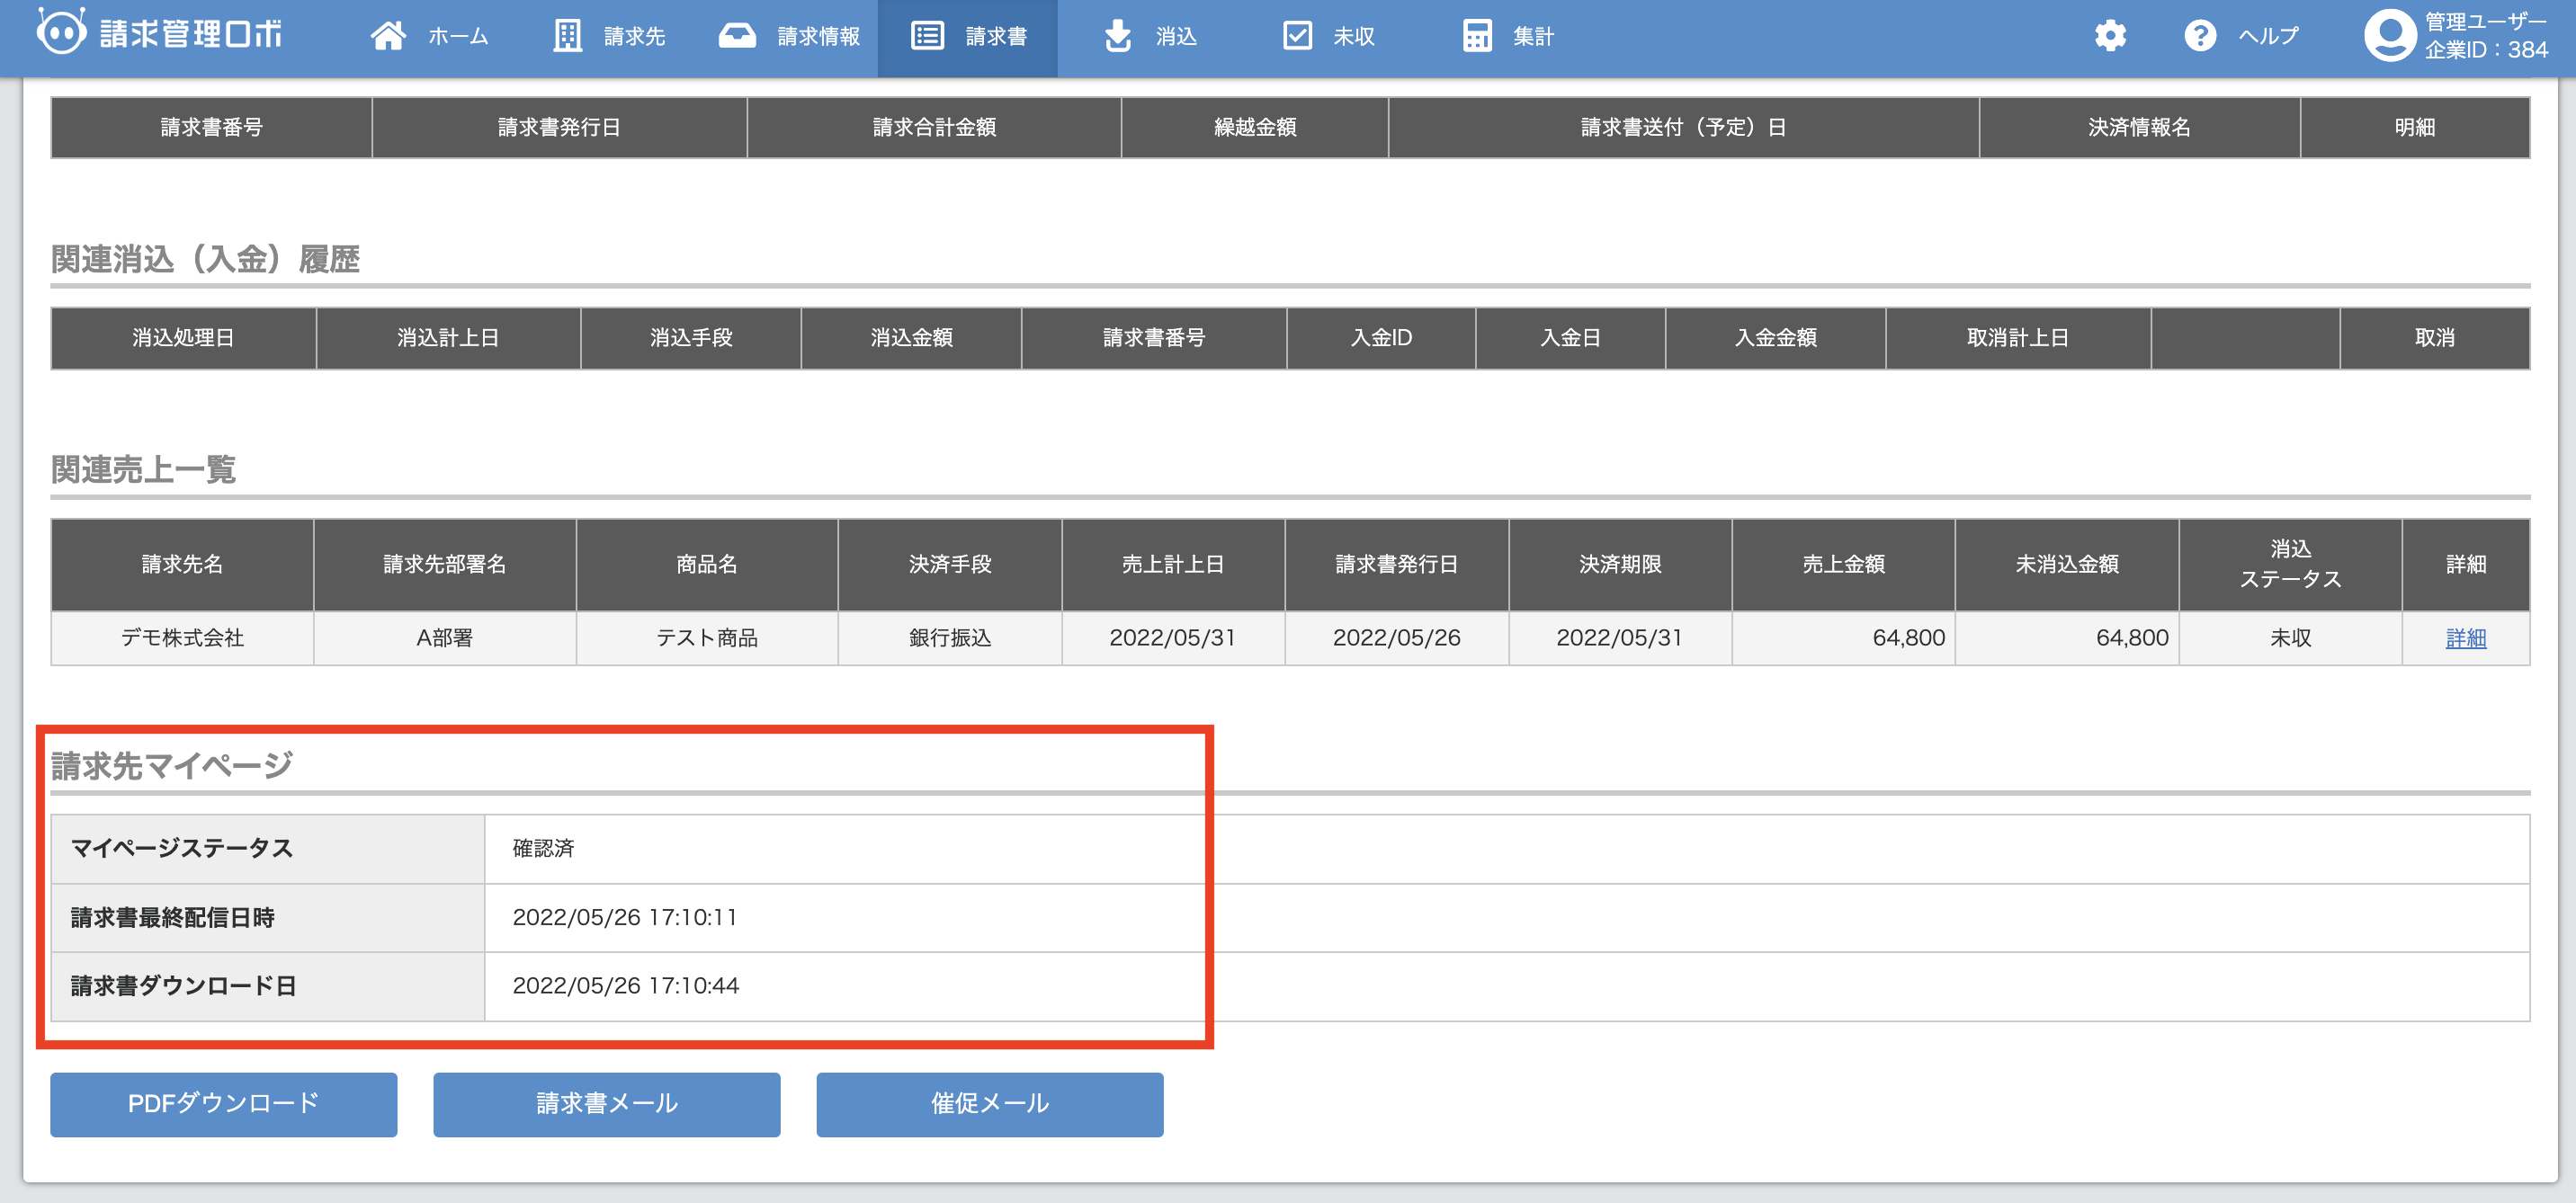The image size is (2576, 1203).
Task: Click the checkbox icon for 未収
Action: pos(1297,36)
